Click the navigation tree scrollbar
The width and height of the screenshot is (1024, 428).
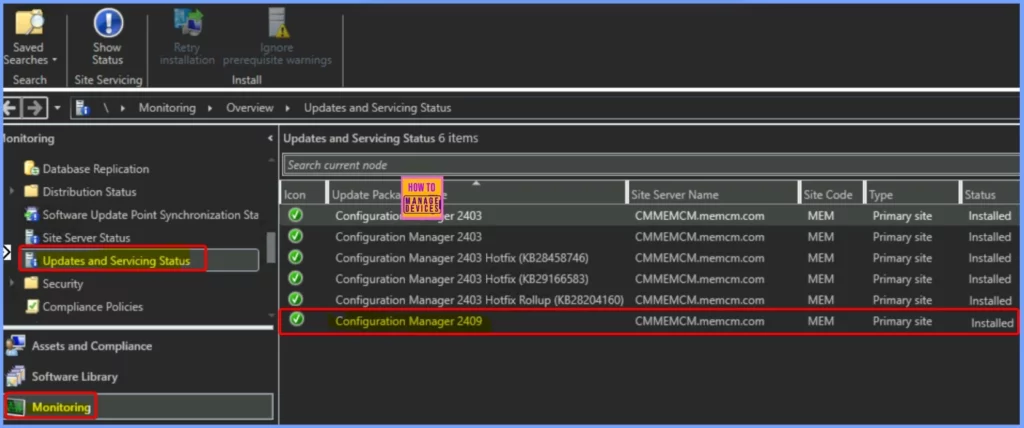pos(270,247)
